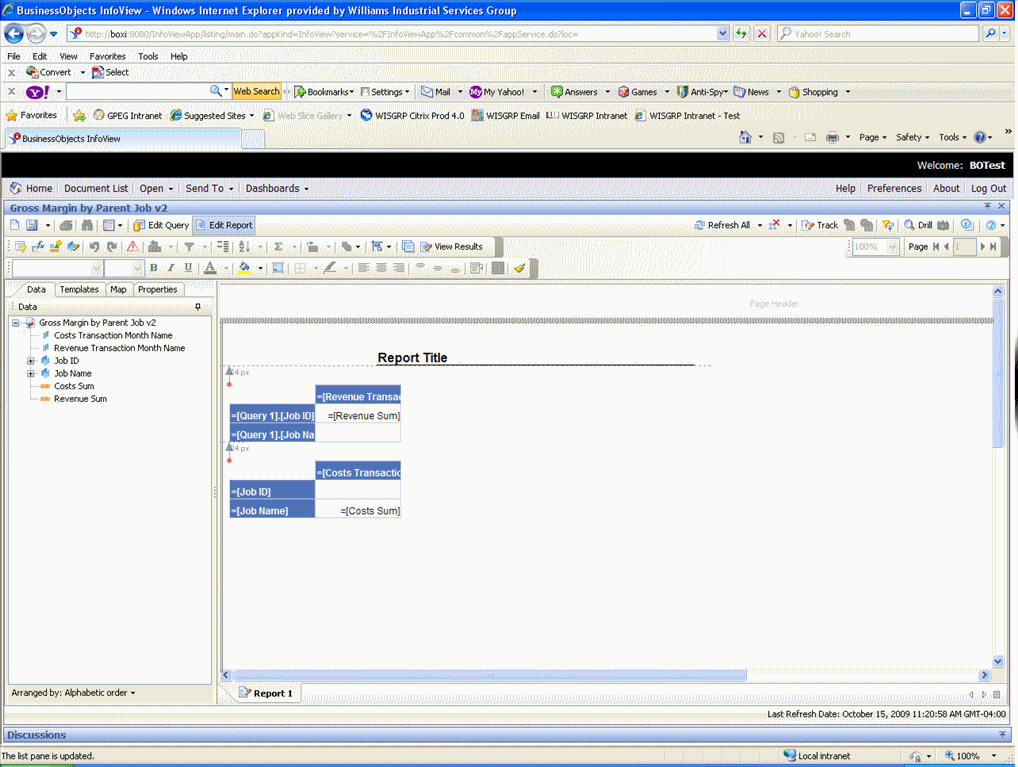
Task: Open the background fill color dropdown arrow
Action: [260, 268]
